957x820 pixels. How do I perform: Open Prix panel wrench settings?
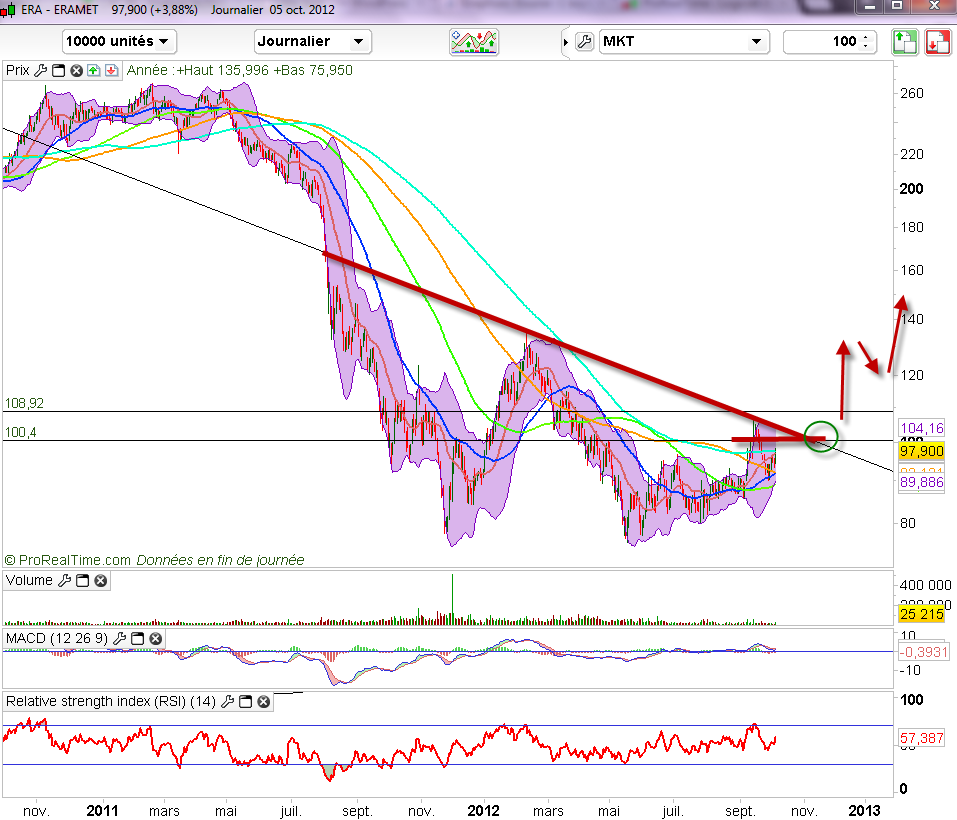pyautogui.click(x=40, y=71)
